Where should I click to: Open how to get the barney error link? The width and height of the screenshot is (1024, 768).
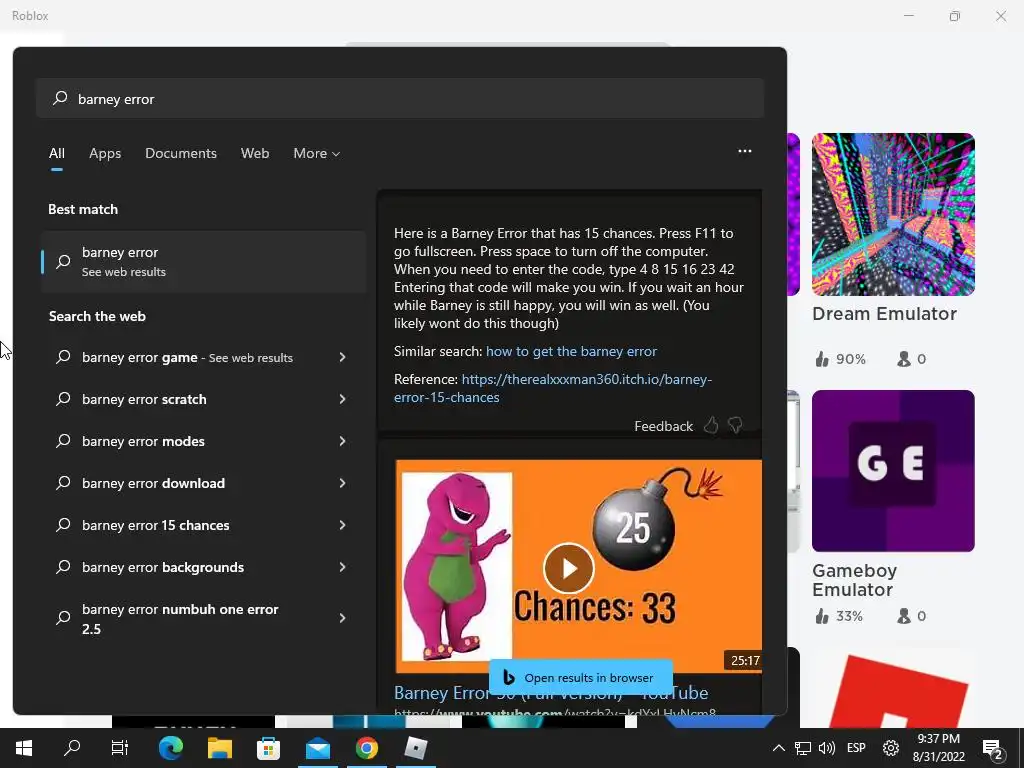[571, 351]
